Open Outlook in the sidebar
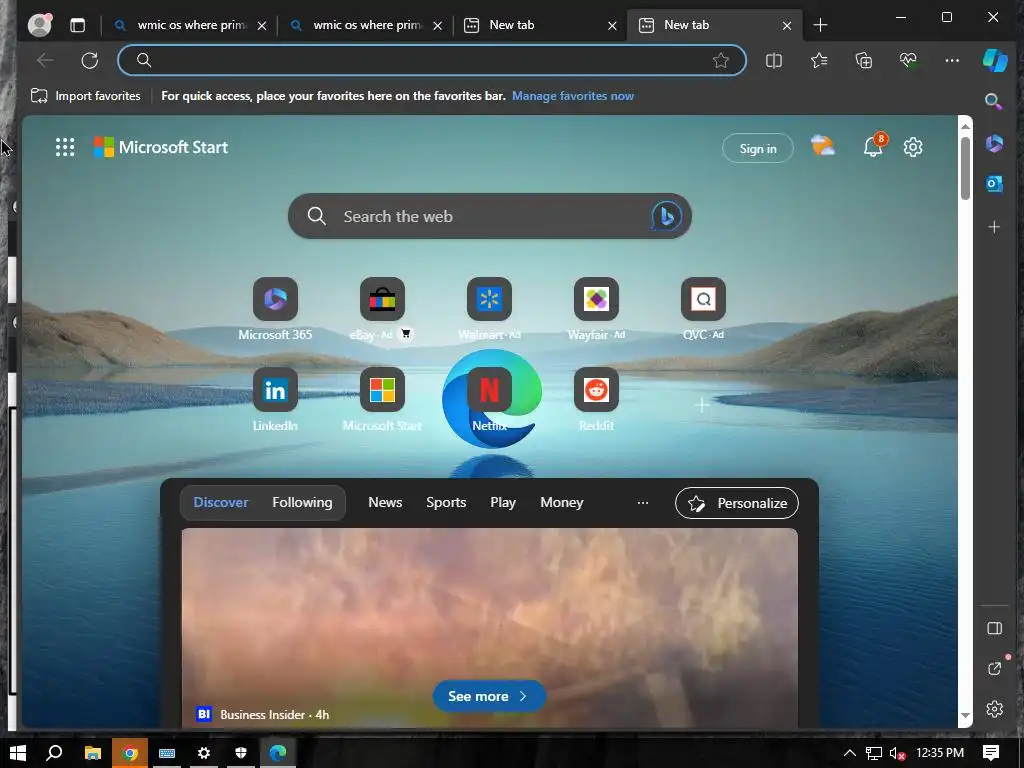1024x768 pixels. pyautogui.click(x=994, y=184)
